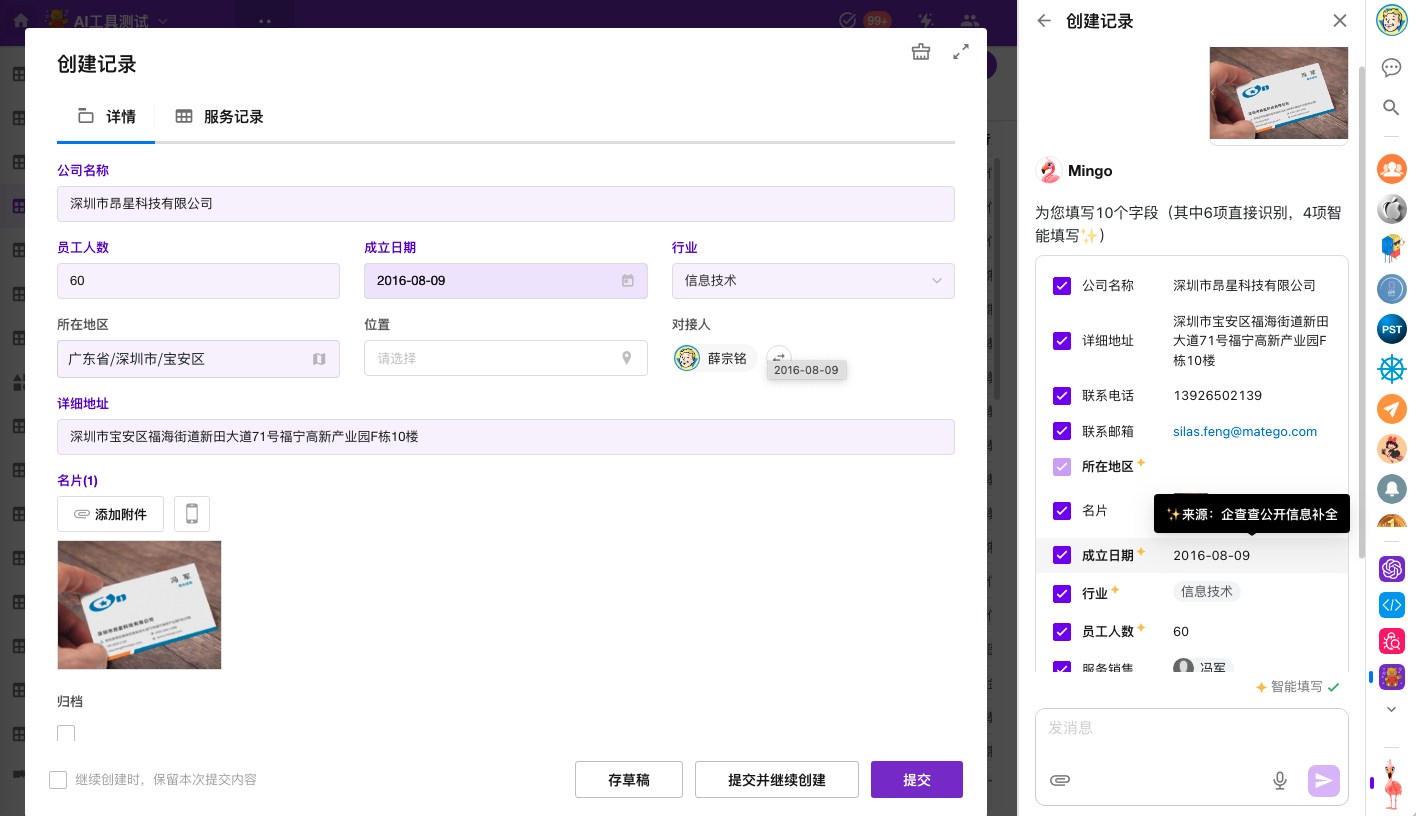Go back using the arrow beside 创建记录
The height and width of the screenshot is (816, 1416).
pyautogui.click(x=1044, y=21)
